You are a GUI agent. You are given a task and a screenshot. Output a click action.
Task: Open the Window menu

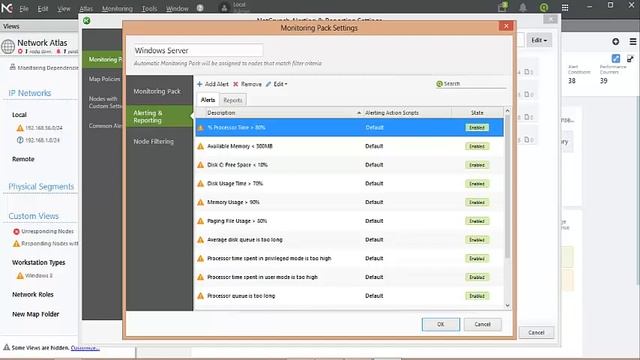point(177,9)
